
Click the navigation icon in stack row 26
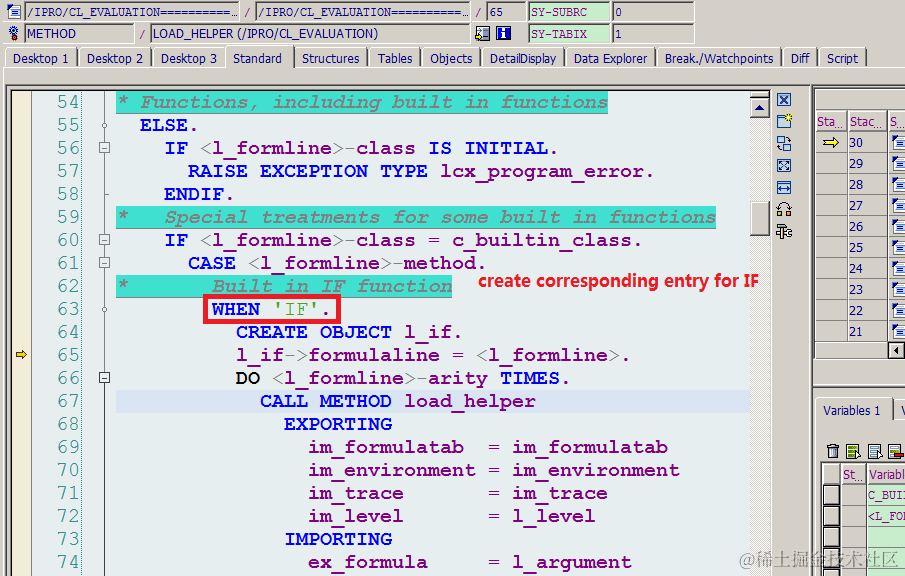898,226
